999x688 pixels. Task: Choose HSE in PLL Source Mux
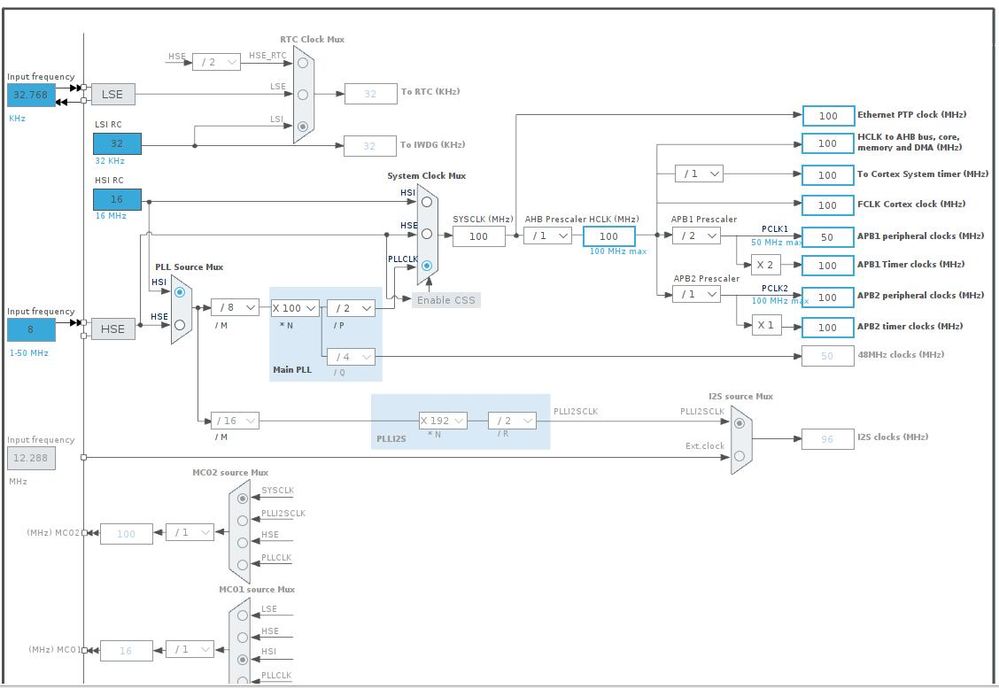click(x=180, y=325)
